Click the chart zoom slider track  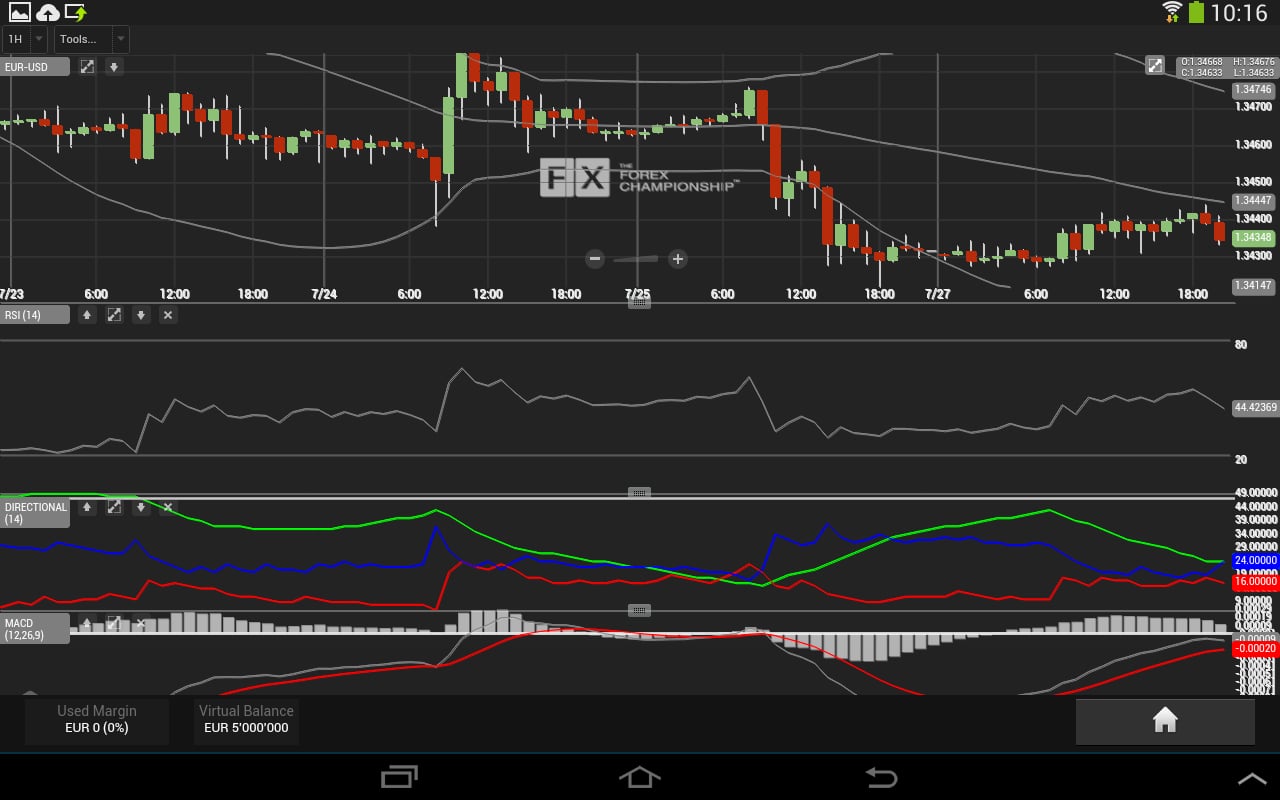tap(636, 259)
